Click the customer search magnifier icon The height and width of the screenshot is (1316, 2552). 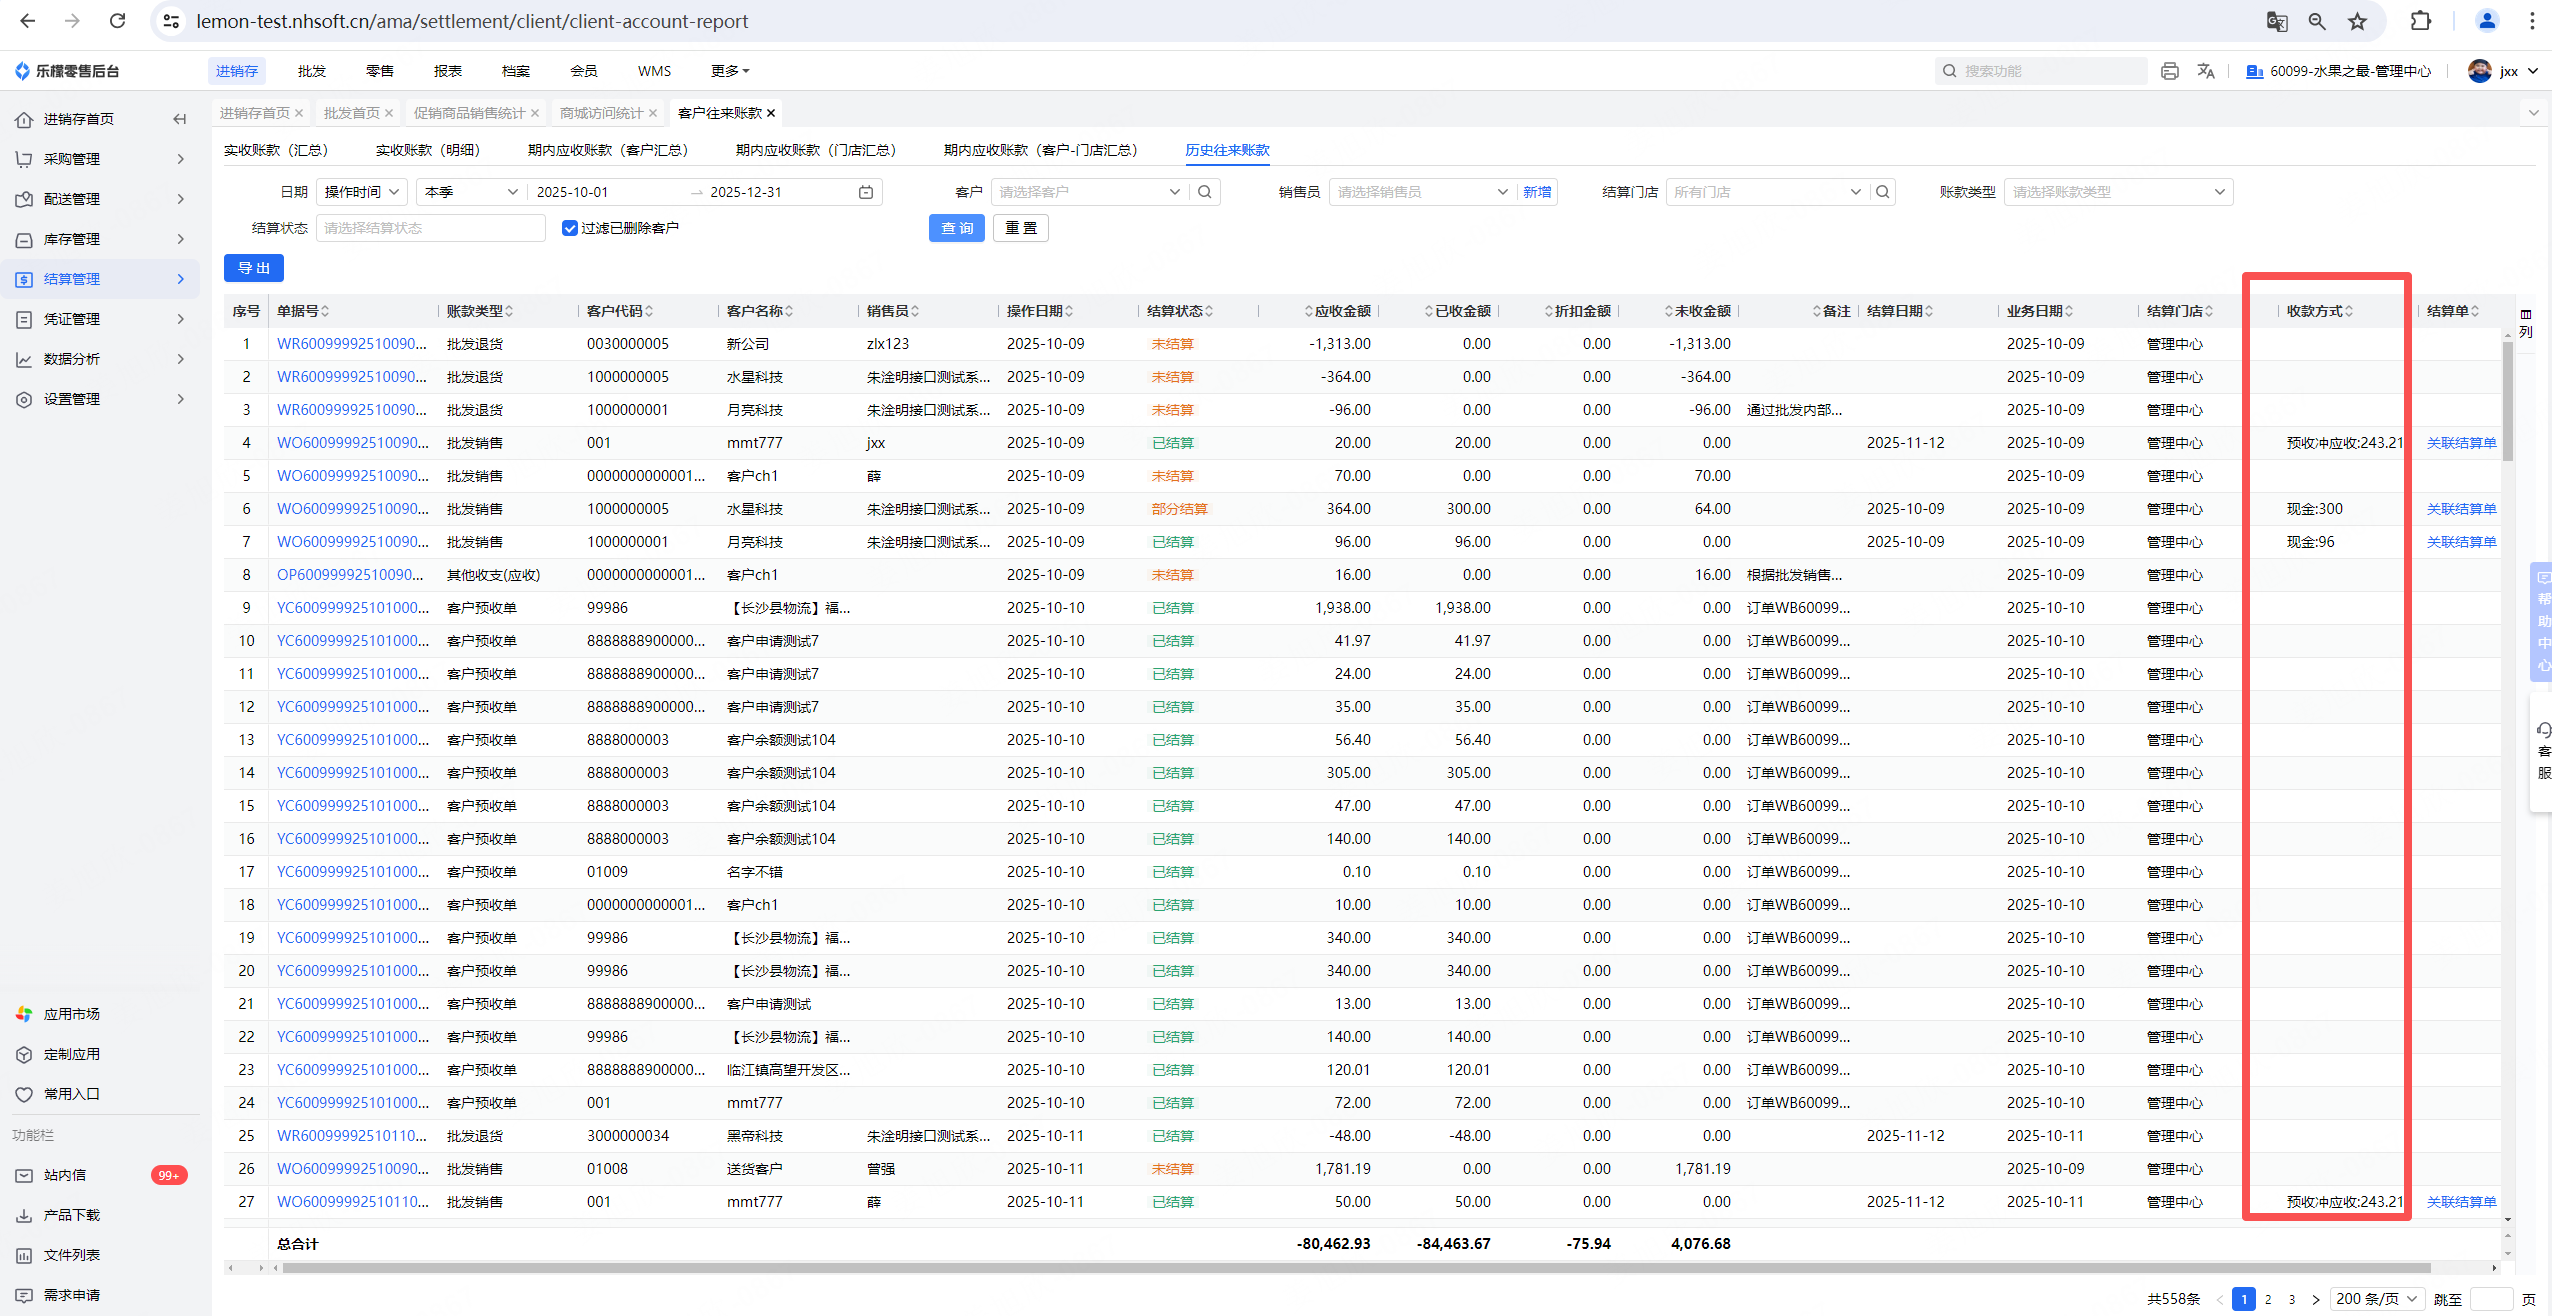(1205, 192)
